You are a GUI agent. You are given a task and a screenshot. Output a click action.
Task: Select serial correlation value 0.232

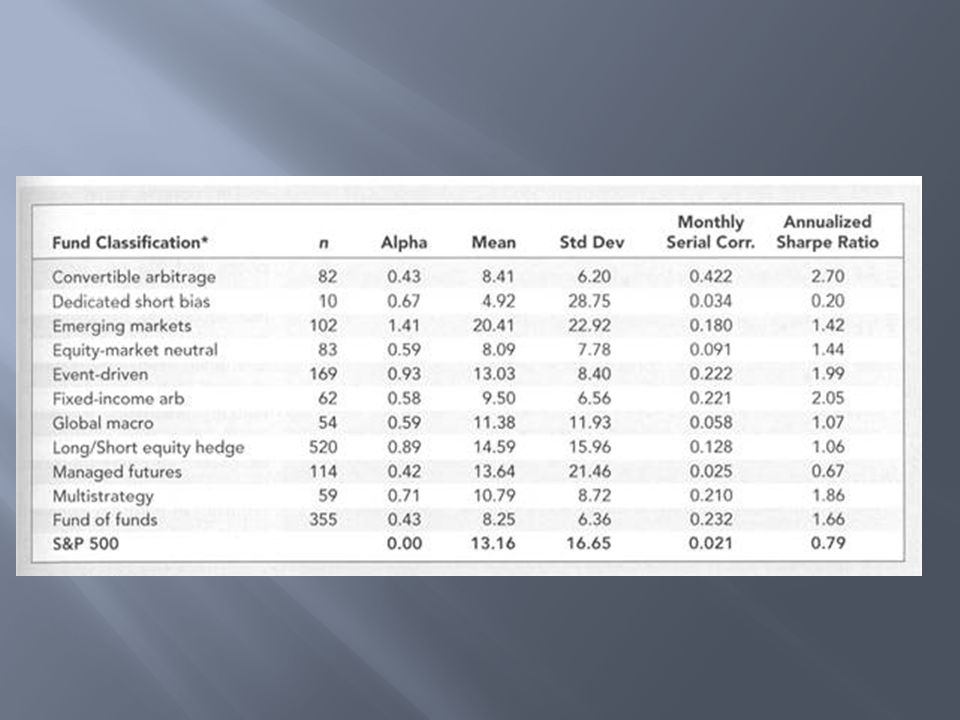tap(711, 519)
